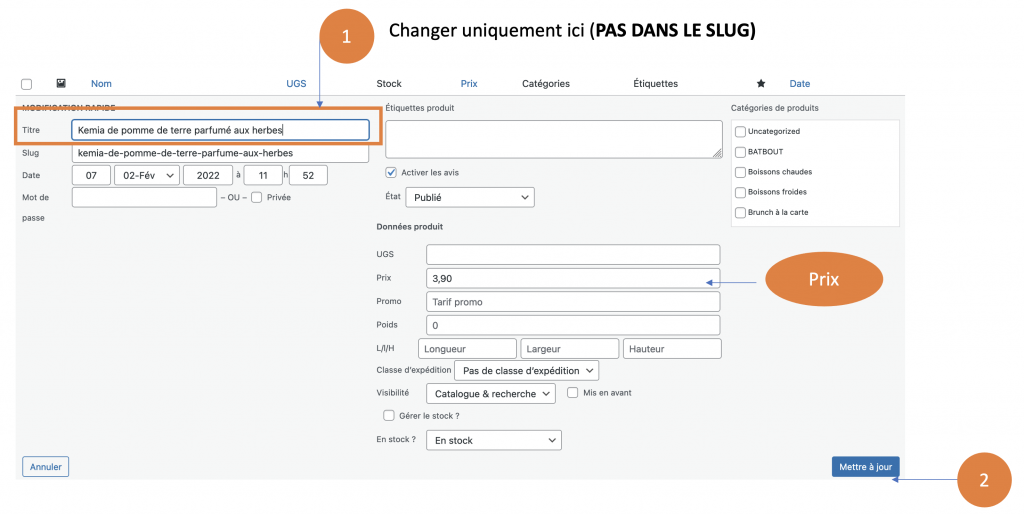
Task: Open the month dropdown showing 02-Fév
Action: [146, 175]
